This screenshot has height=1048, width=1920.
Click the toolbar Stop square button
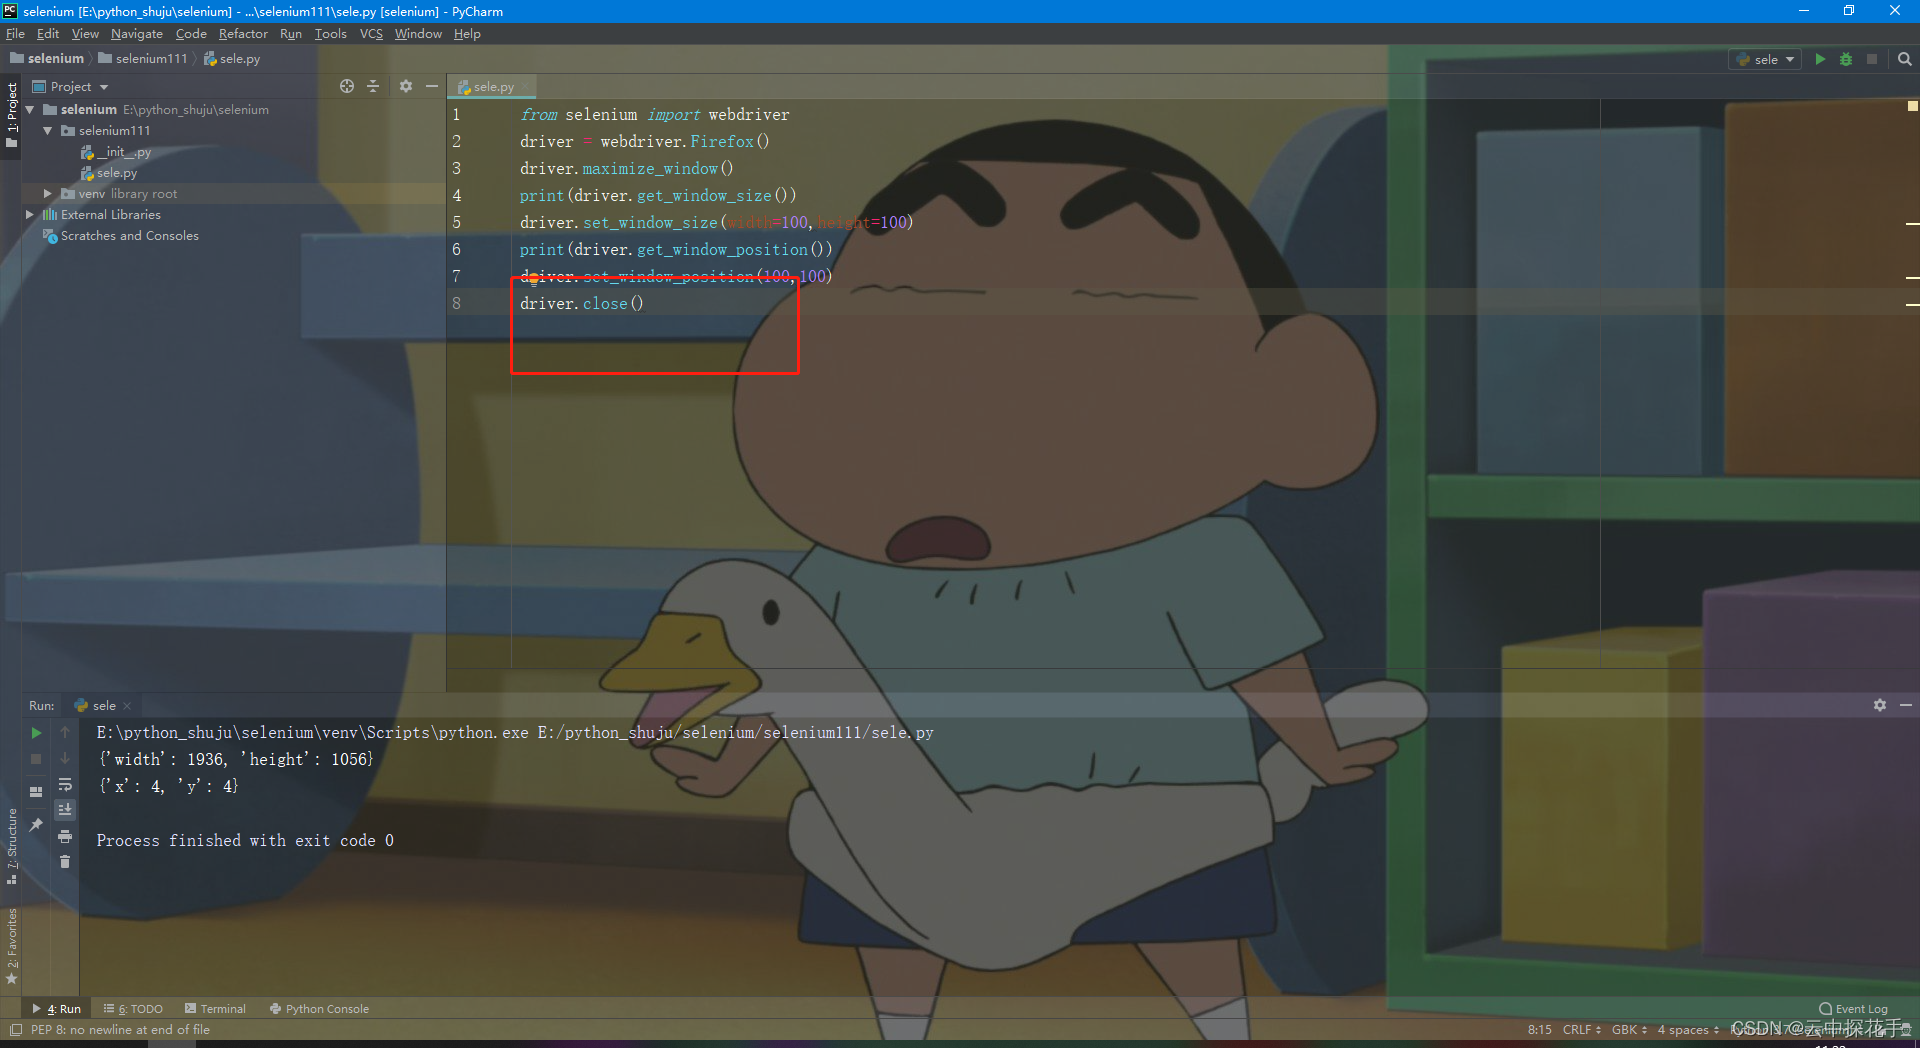(1872, 59)
